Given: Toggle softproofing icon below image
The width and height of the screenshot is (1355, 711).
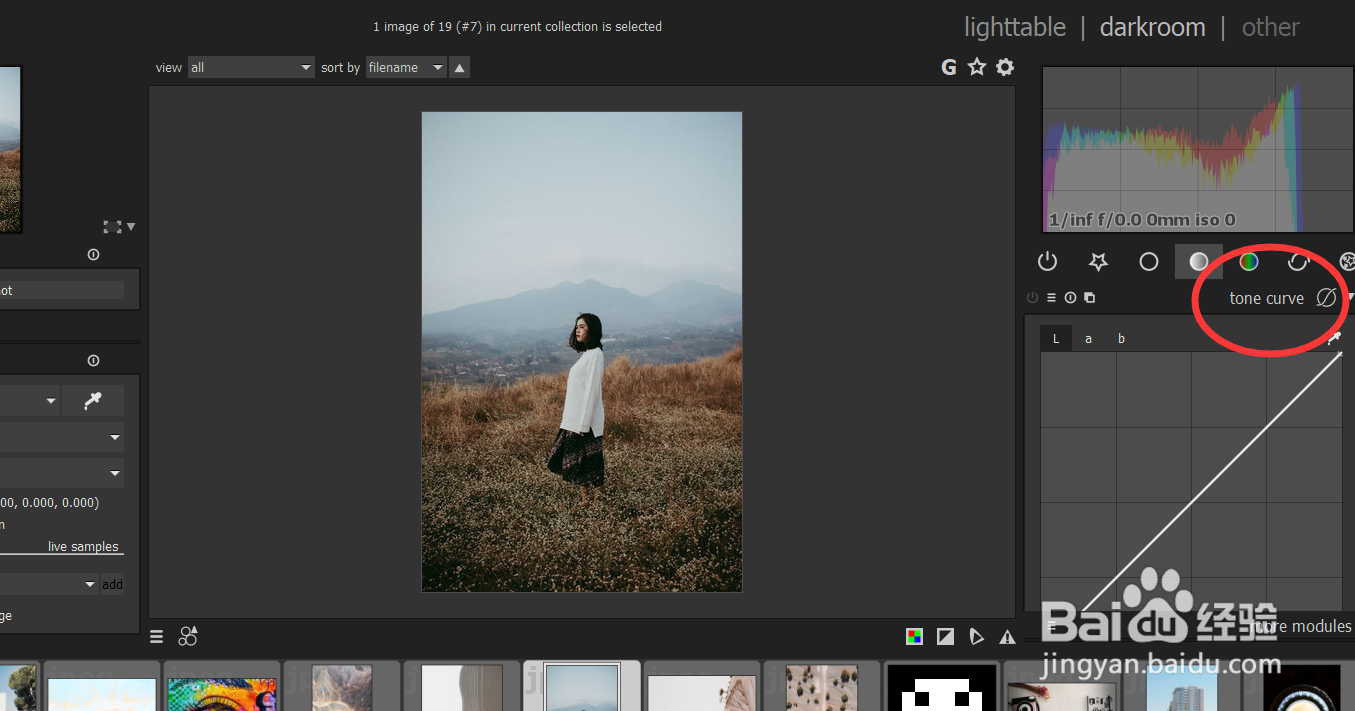Looking at the screenshot, I should [977, 637].
